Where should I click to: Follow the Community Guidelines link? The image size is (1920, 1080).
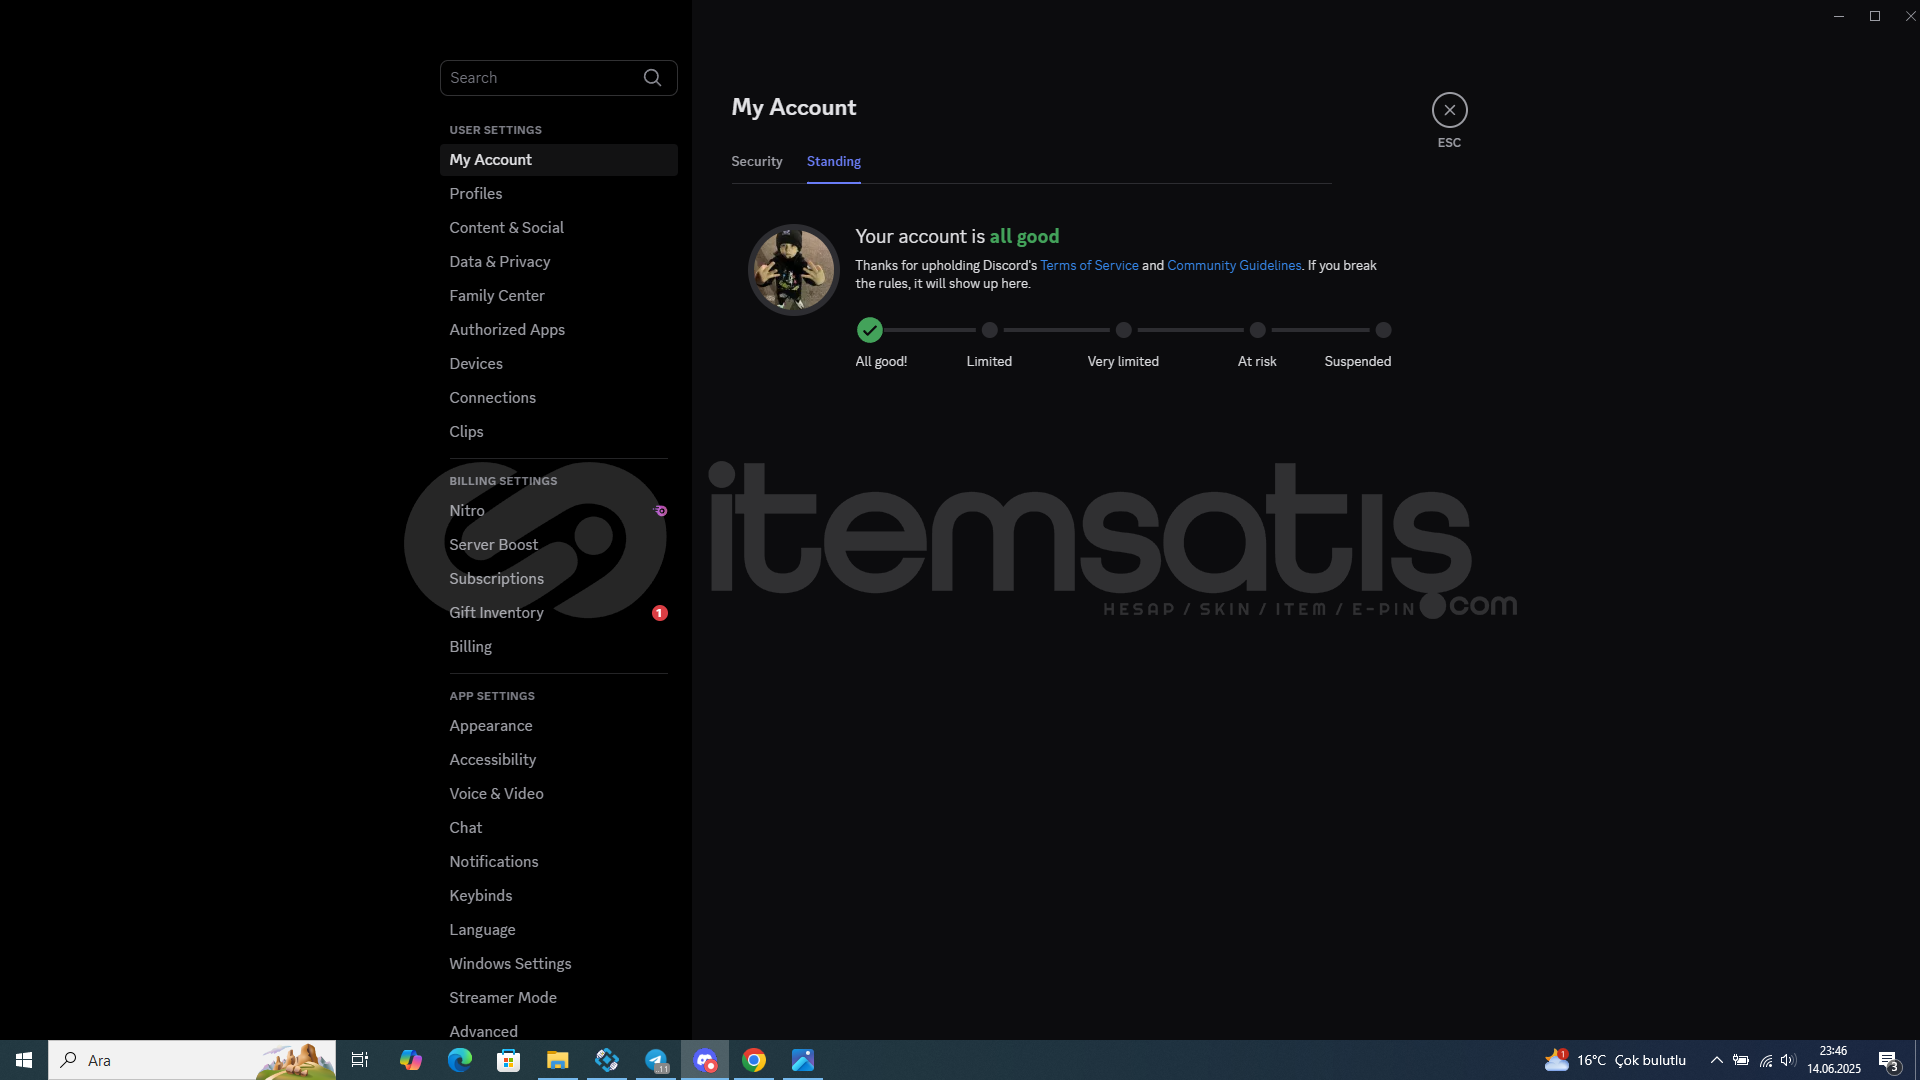[1234, 266]
